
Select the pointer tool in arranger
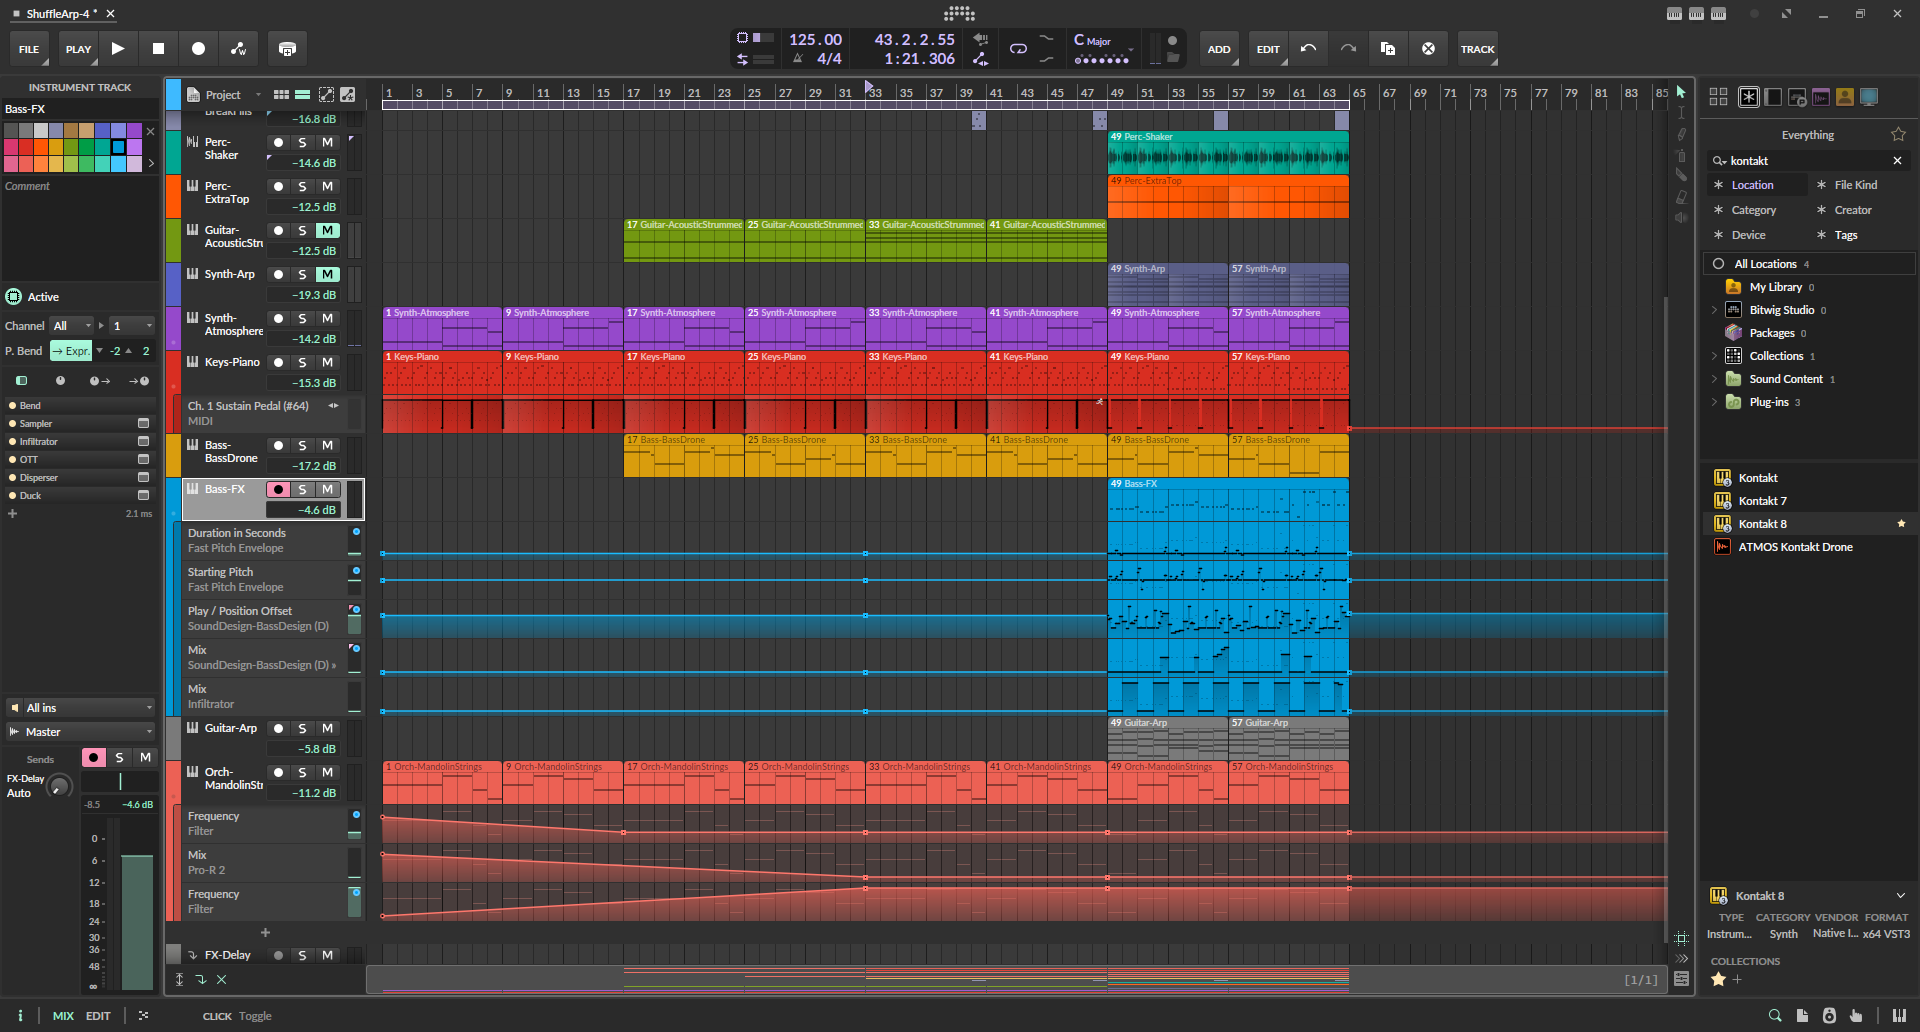click(x=1681, y=92)
